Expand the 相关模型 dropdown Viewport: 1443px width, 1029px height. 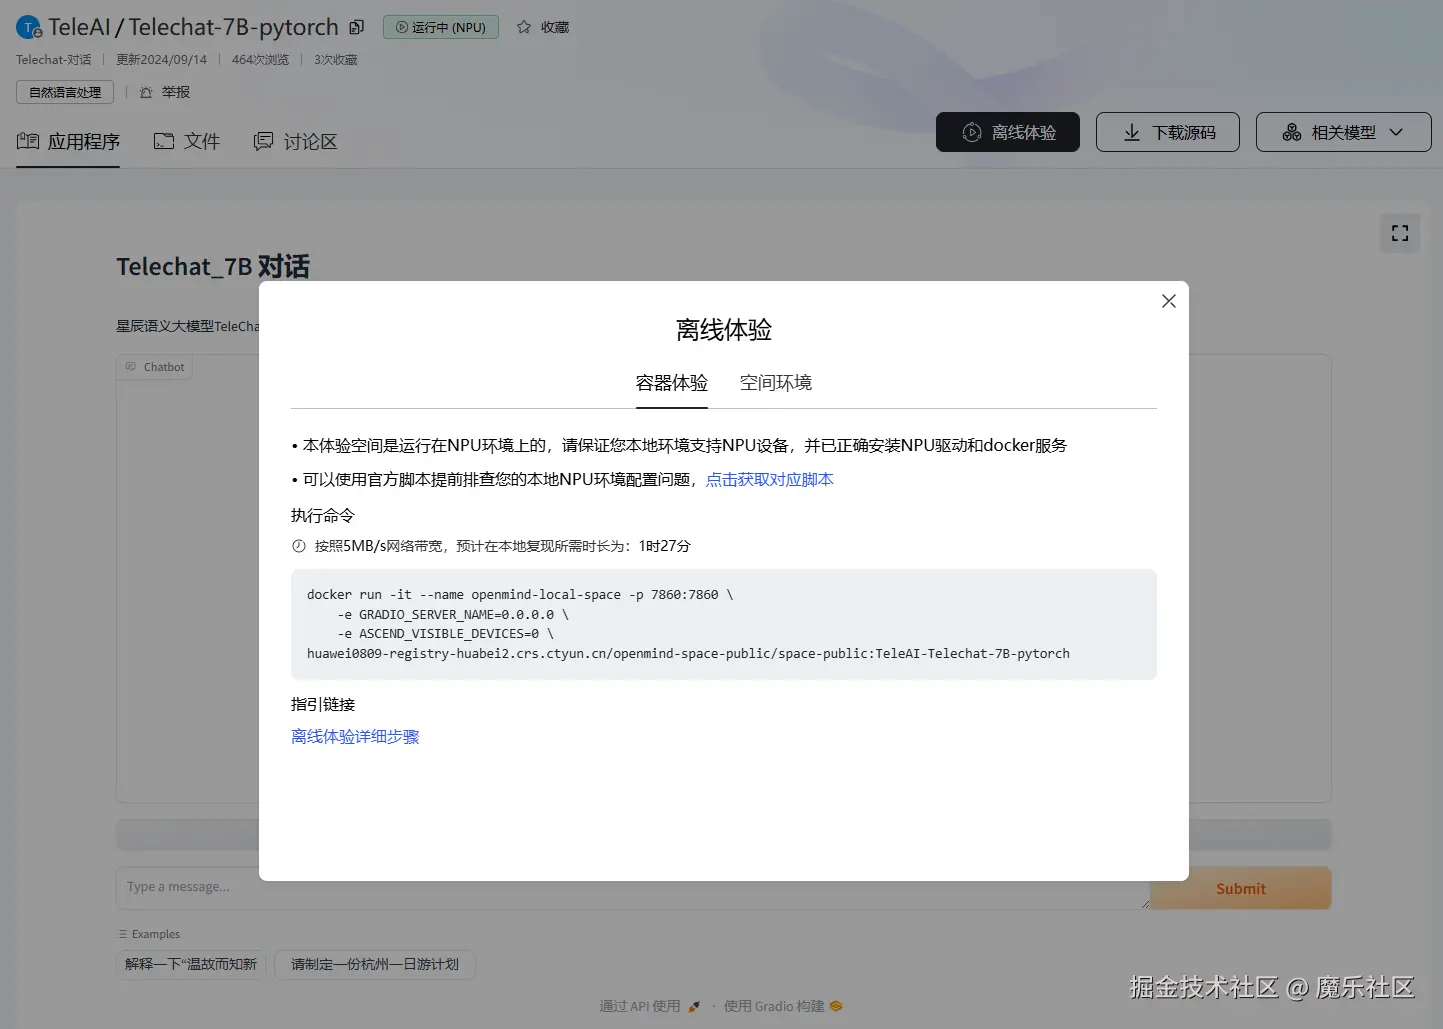tap(1344, 132)
